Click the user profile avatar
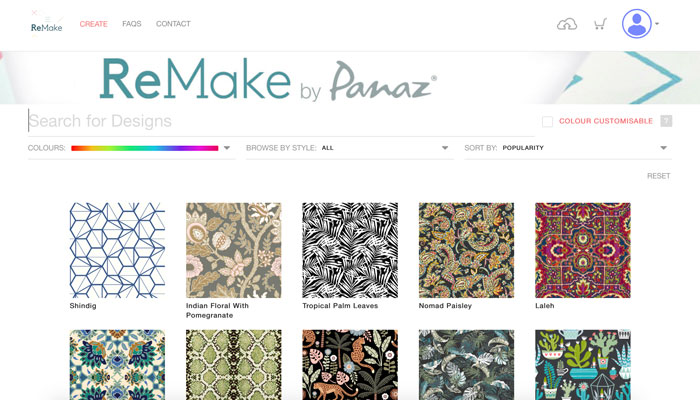The image size is (700, 400). tap(636, 24)
